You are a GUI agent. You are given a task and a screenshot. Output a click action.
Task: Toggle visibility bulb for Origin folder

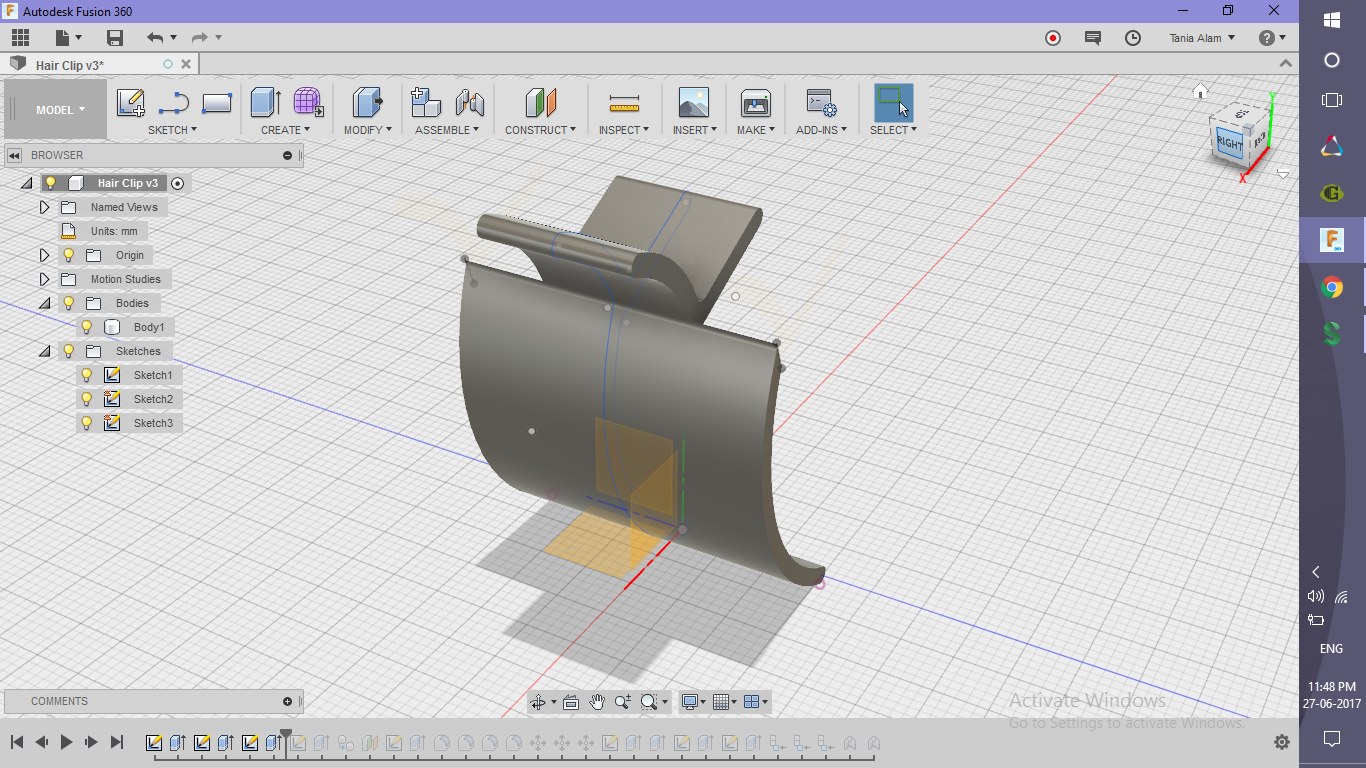(x=69, y=255)
